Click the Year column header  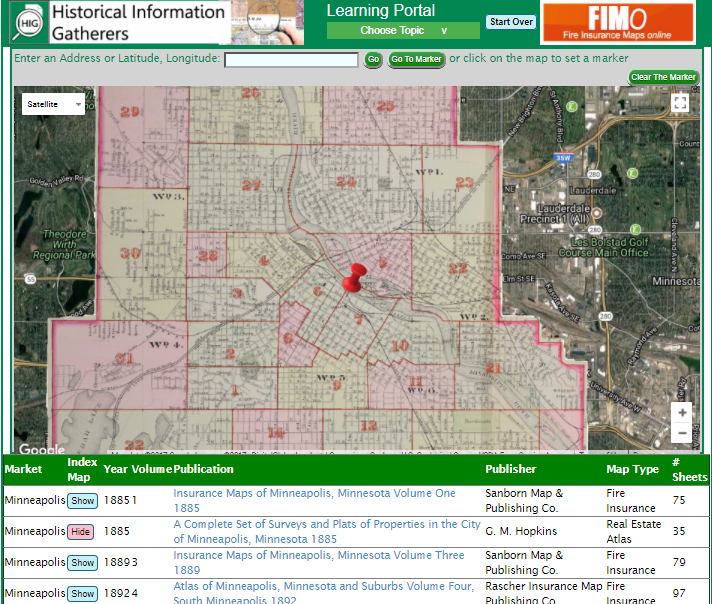coord(116,469)
